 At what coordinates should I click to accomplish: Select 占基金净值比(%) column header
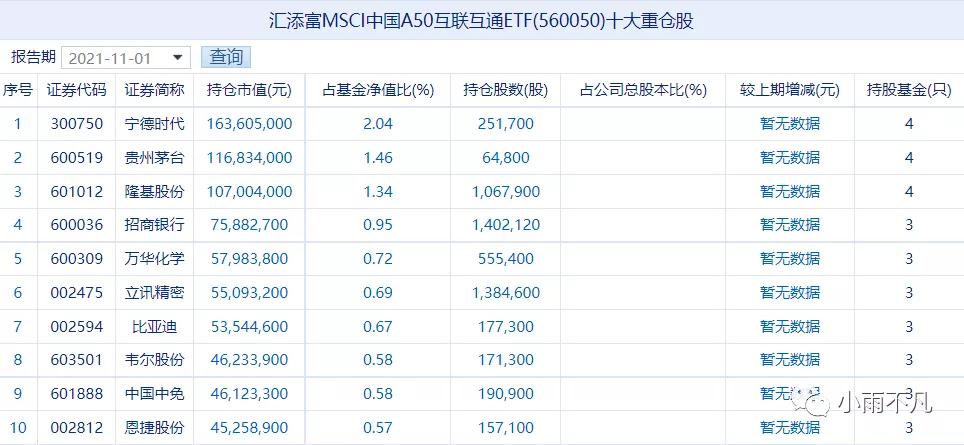pos(378,90)
